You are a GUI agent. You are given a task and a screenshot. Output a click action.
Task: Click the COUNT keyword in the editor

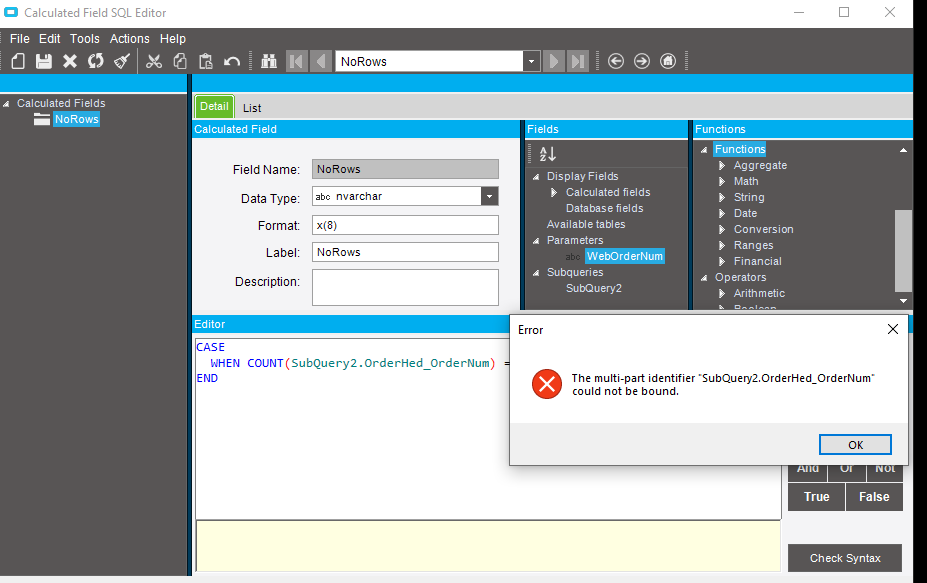coord(265,363)
